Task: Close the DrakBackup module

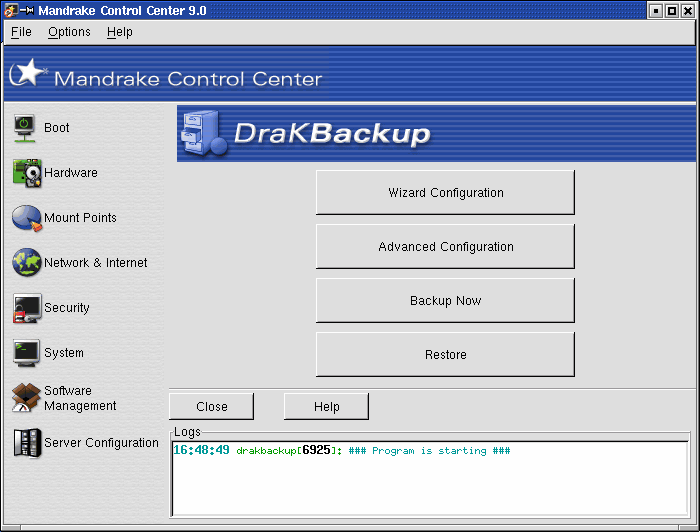Action: tap(212, 407)
